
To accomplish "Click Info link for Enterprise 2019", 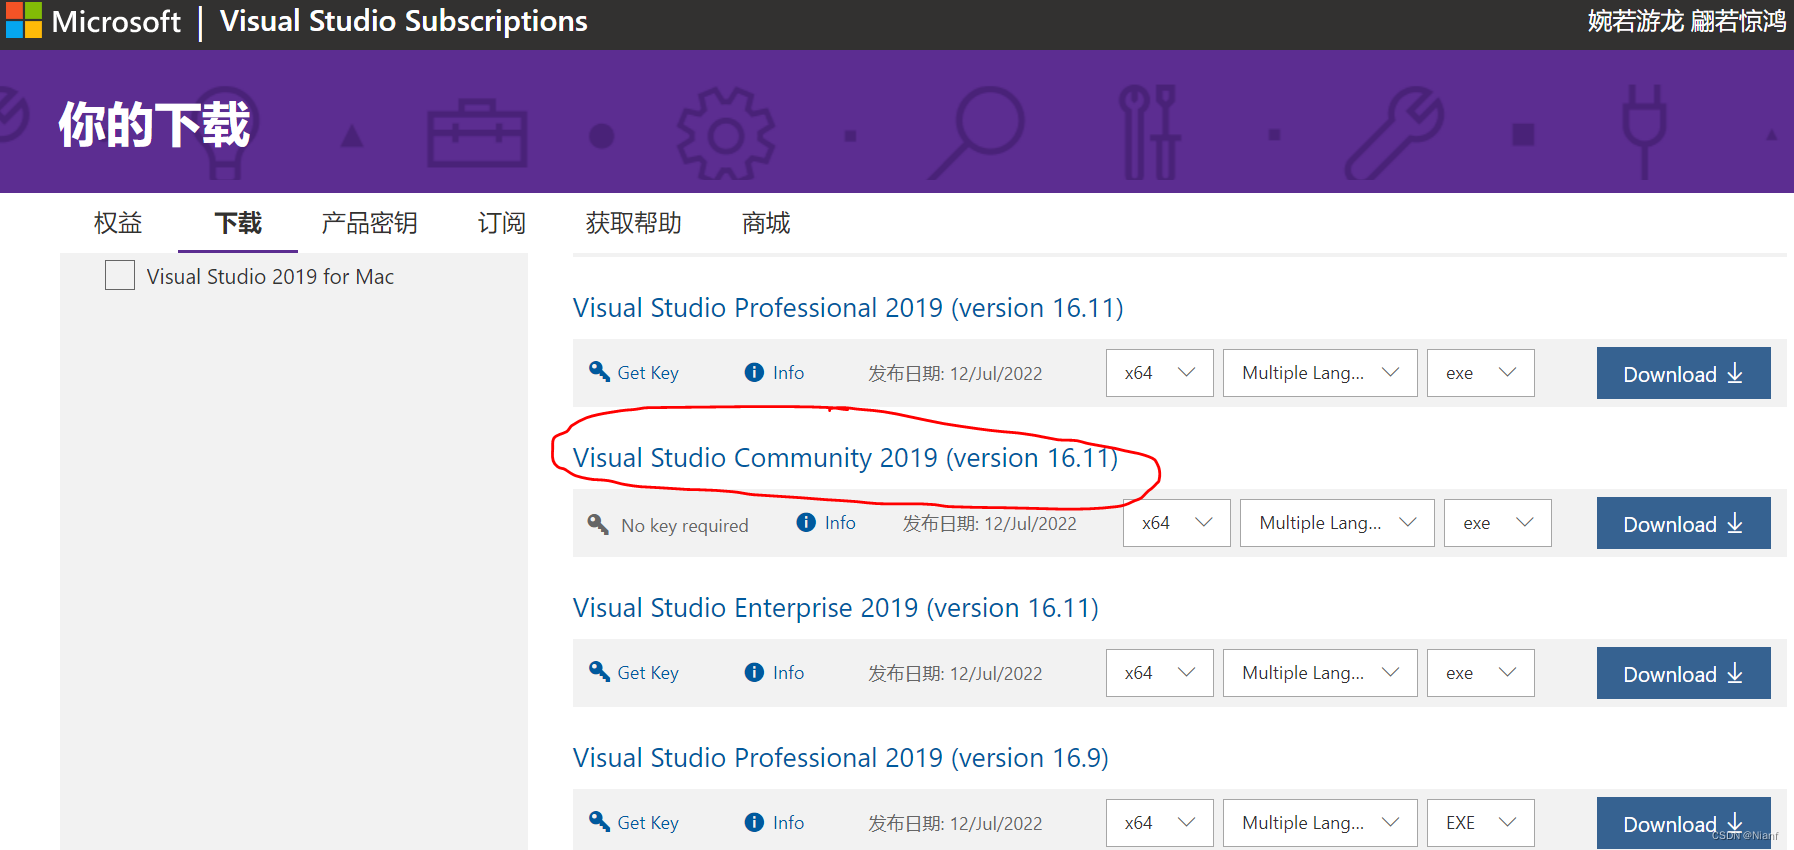I will (x=788, y=673).
